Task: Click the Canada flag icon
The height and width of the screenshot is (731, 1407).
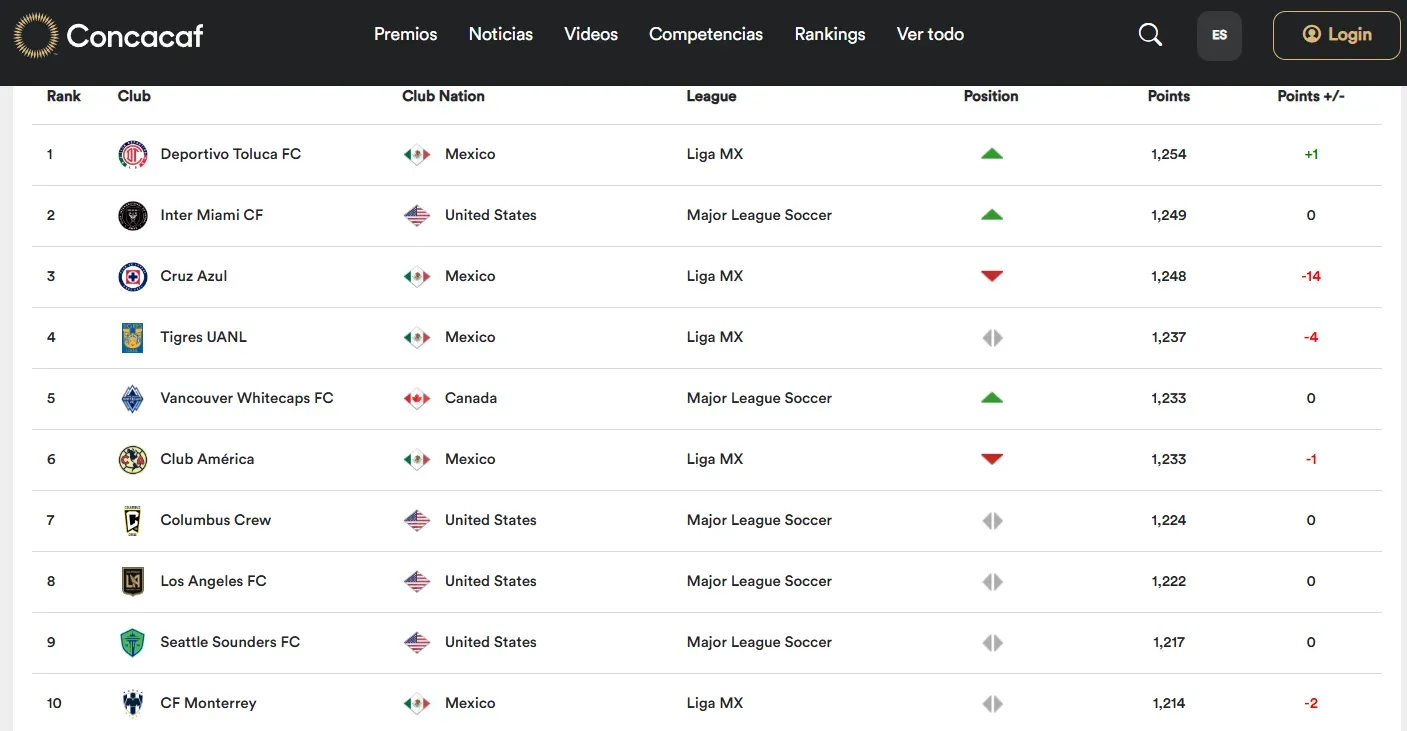Action: (x=417, y=399)
